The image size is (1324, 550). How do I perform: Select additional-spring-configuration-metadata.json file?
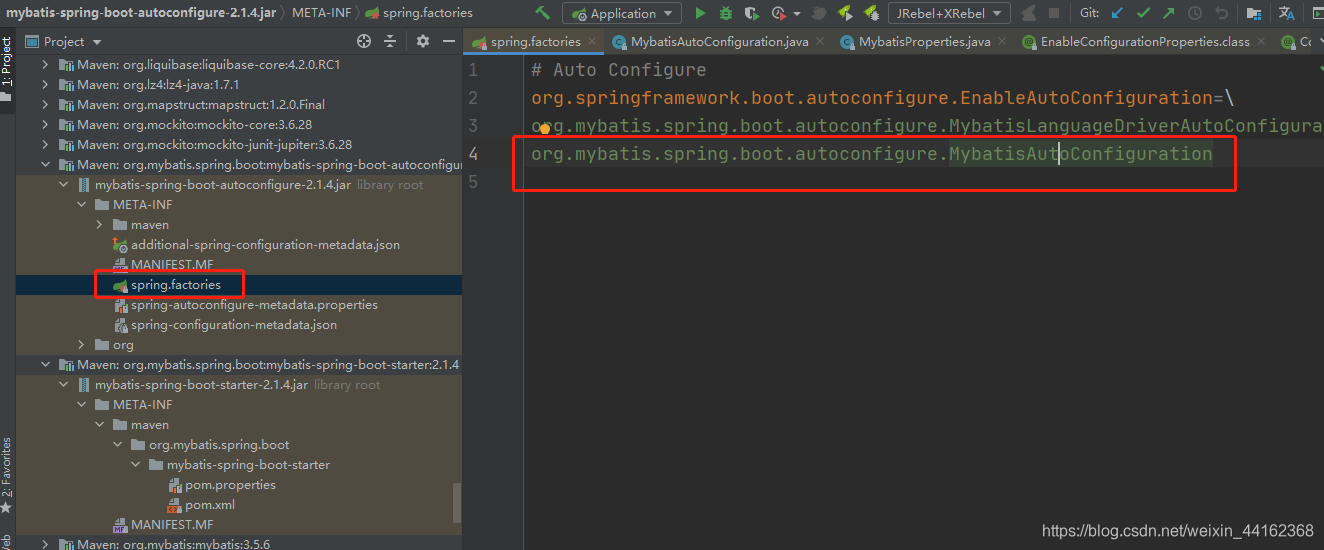(x=265, y=244)
